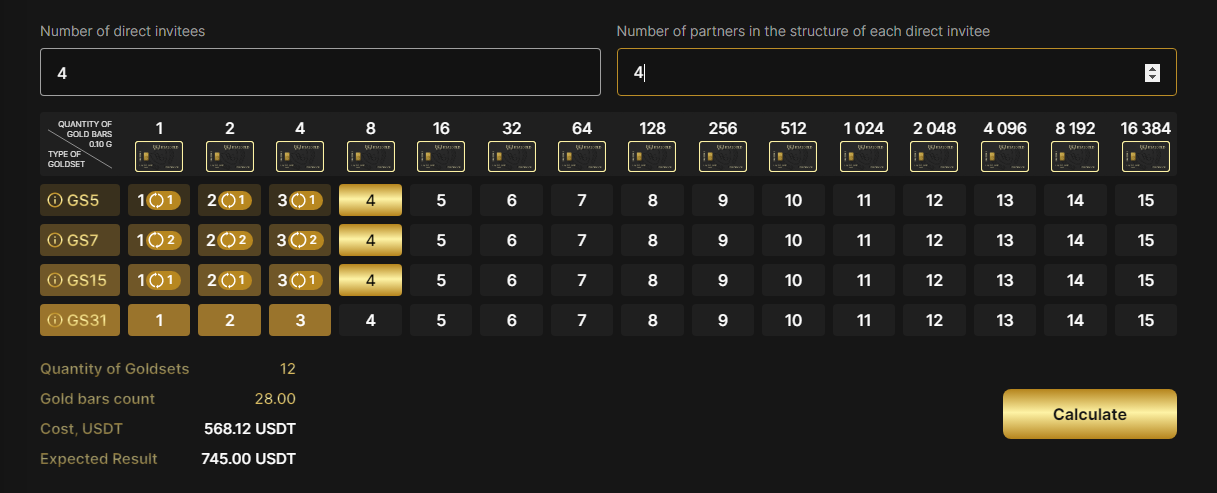Viewport: 1217px width, 493px height.
Task: Select level 15 in the GS7 row
Action: (1145, 240)
